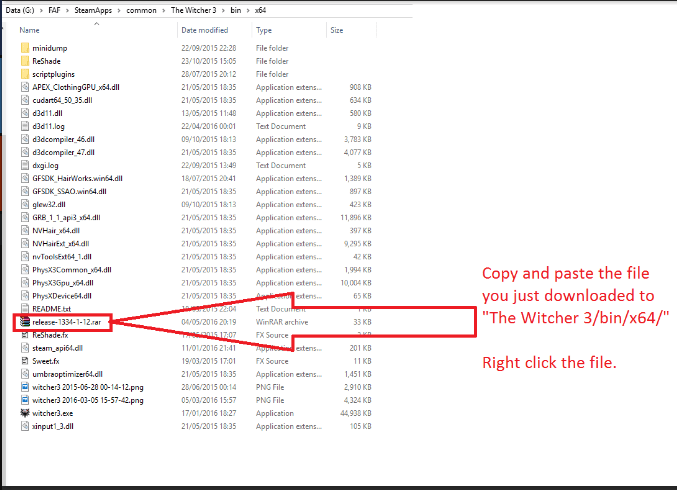Click the GFSDK_SSAO.win64.dll file icon
Image resolution: width=677 pixels, height=490 pixels.
pos(25,191)
